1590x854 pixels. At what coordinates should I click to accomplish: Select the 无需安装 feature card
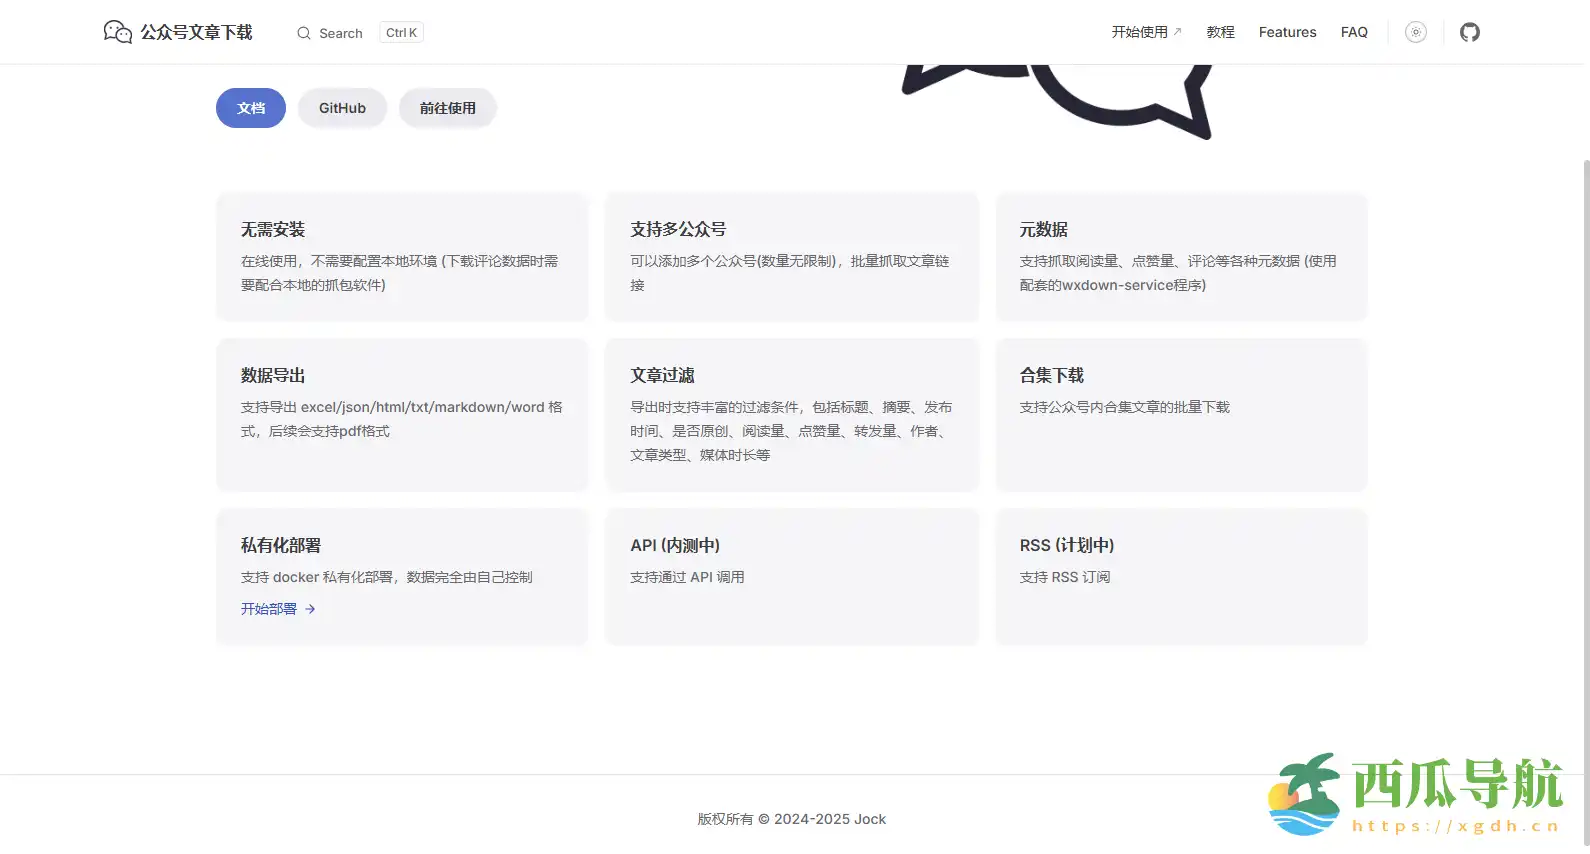tap(402, 257)
